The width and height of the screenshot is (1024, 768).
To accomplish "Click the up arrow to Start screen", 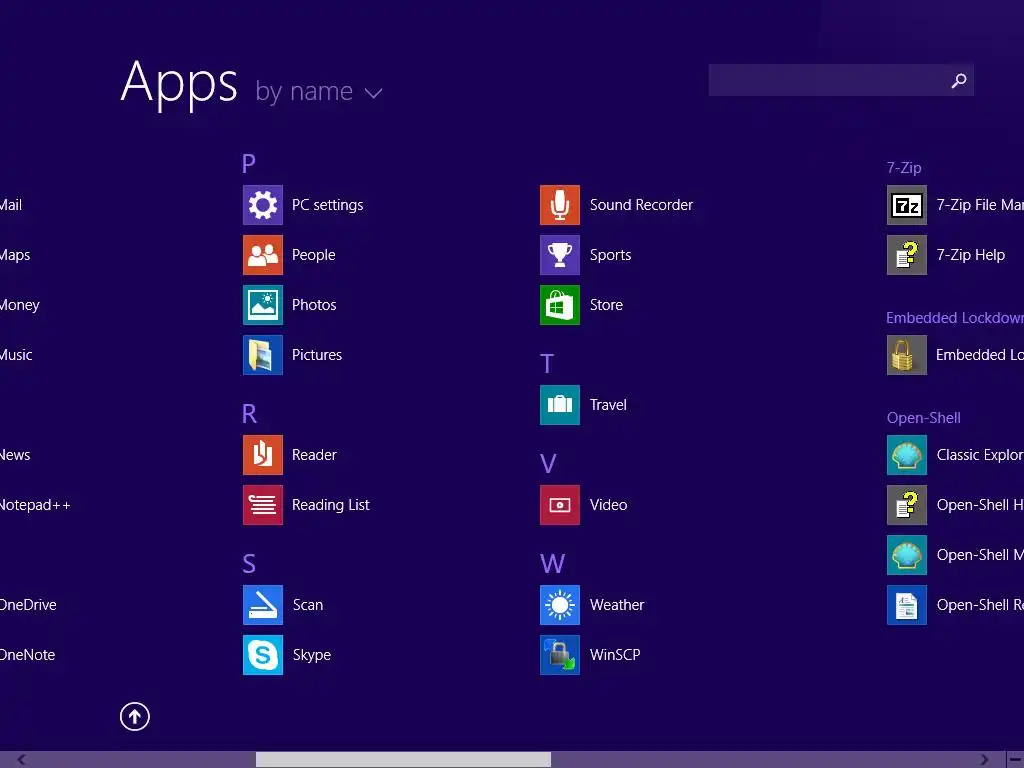I will (135, 716).
